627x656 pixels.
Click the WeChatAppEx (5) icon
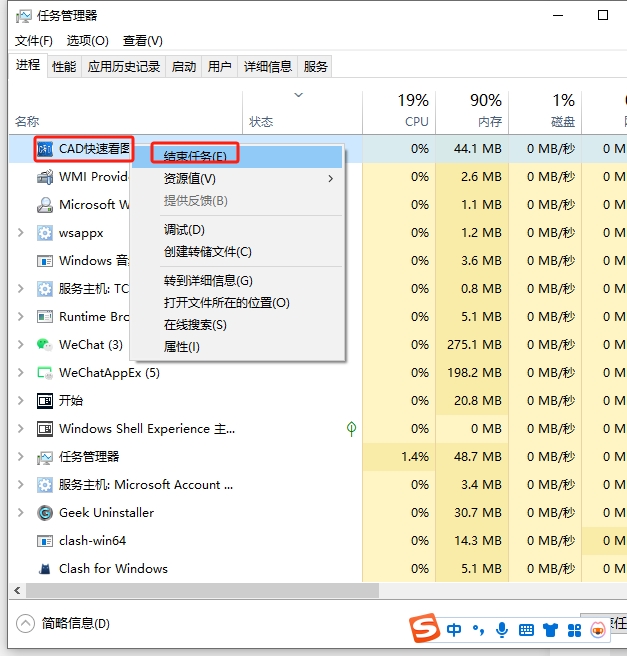click(x=45, y=373)
